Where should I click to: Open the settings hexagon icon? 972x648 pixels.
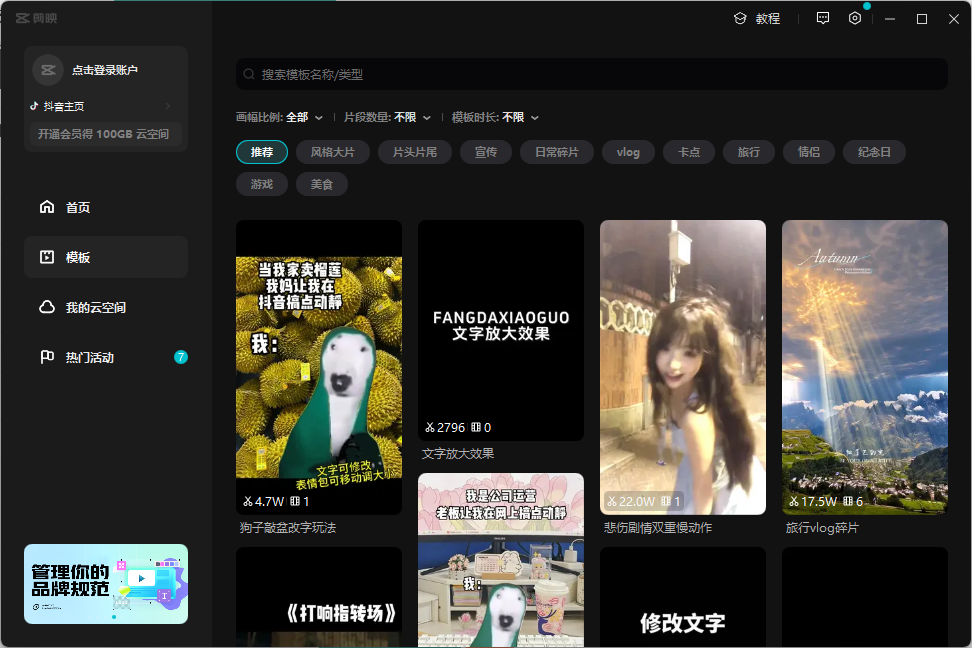(x=855, y=19)
